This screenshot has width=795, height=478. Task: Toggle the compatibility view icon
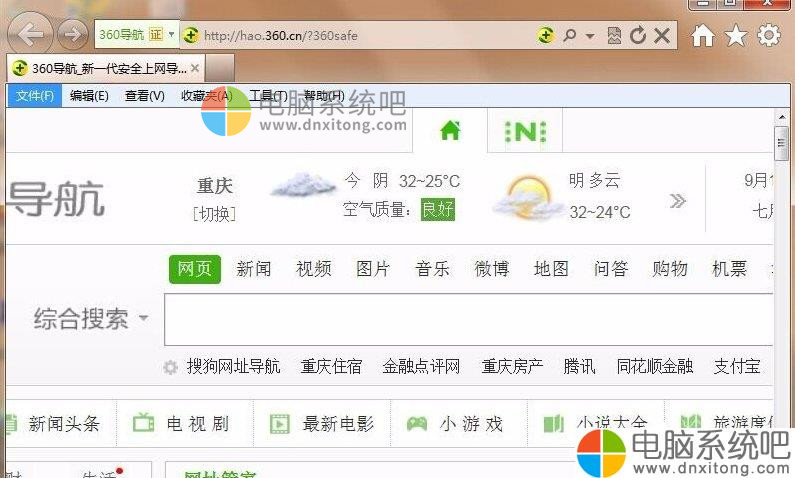click(614, 35)
